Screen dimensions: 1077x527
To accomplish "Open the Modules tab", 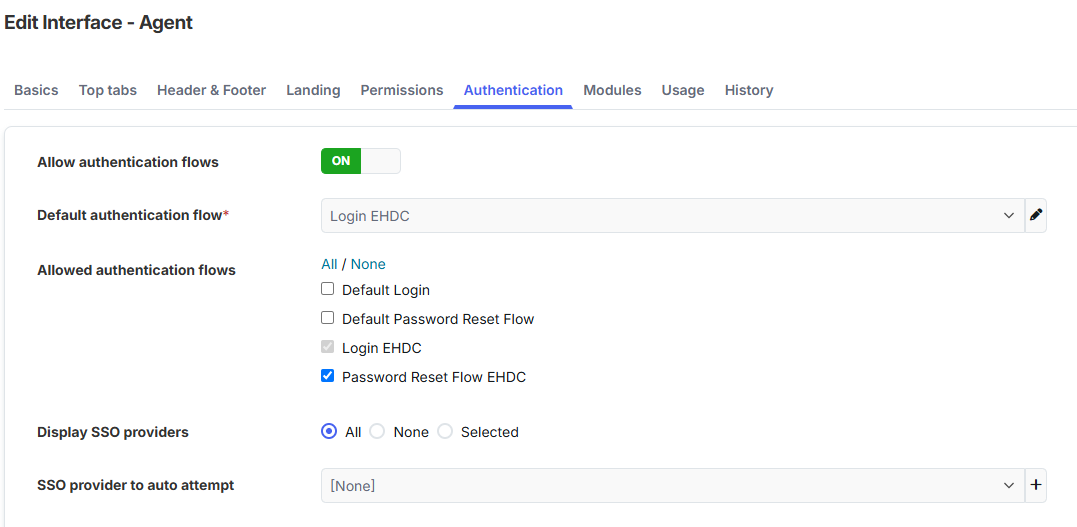I will click(x=612, y=90).
